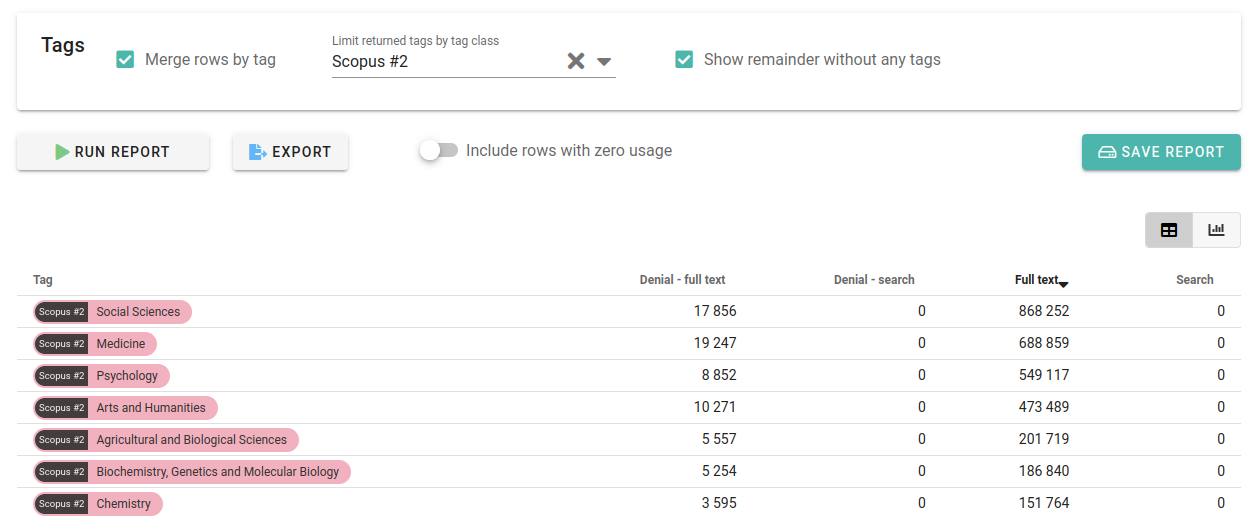
Task: Open the tag class dropdown arrow
Action: tap(604, 61)
